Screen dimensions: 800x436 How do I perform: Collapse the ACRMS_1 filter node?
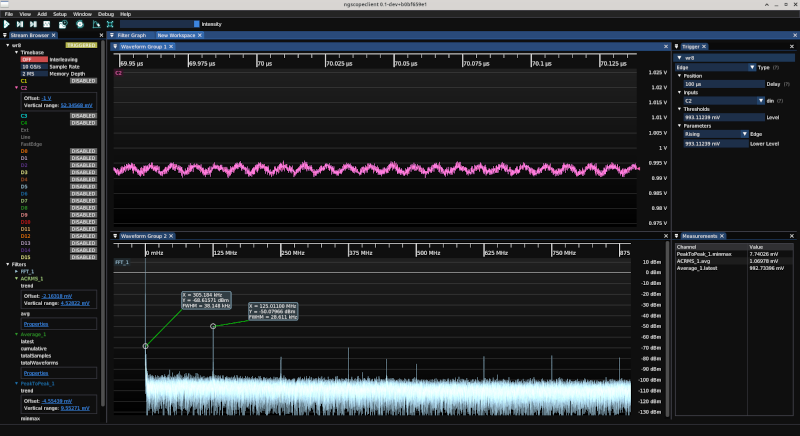(16, 279)
